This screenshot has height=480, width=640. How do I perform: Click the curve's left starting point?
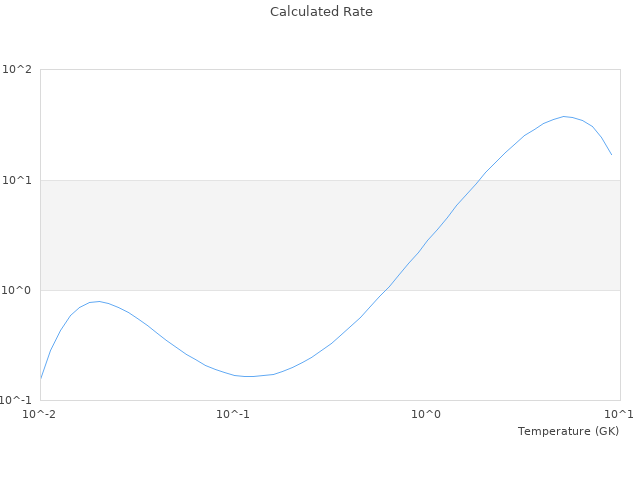coord(41,378)
